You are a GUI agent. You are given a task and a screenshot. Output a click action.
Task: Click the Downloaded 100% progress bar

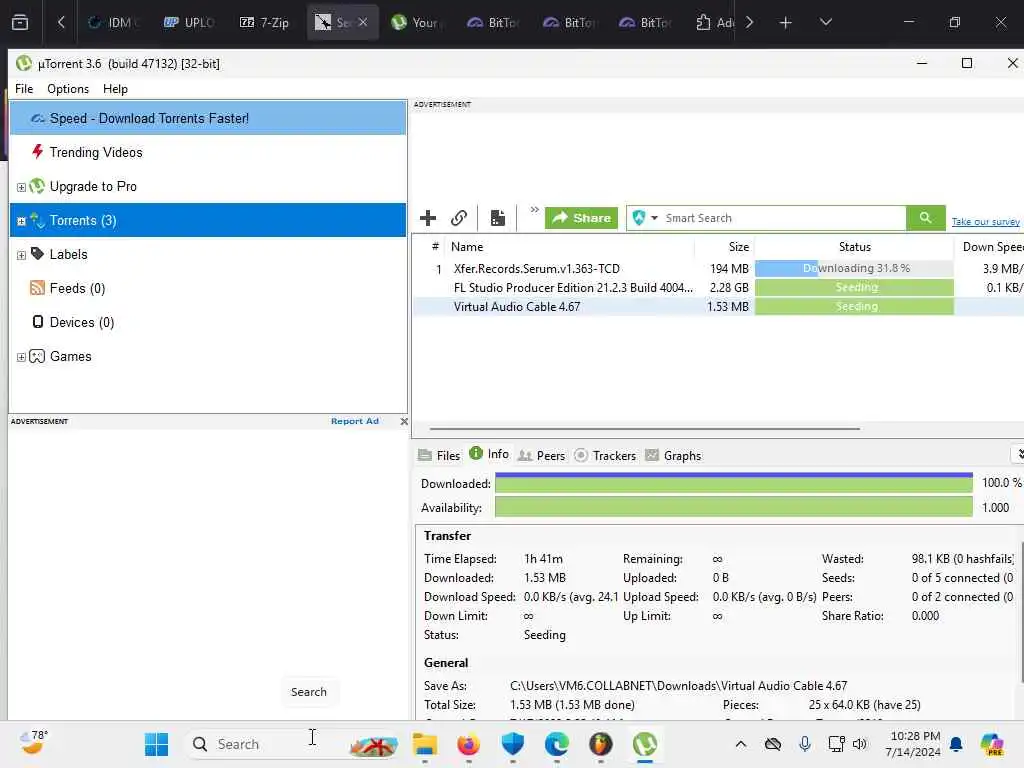point(734,483)
